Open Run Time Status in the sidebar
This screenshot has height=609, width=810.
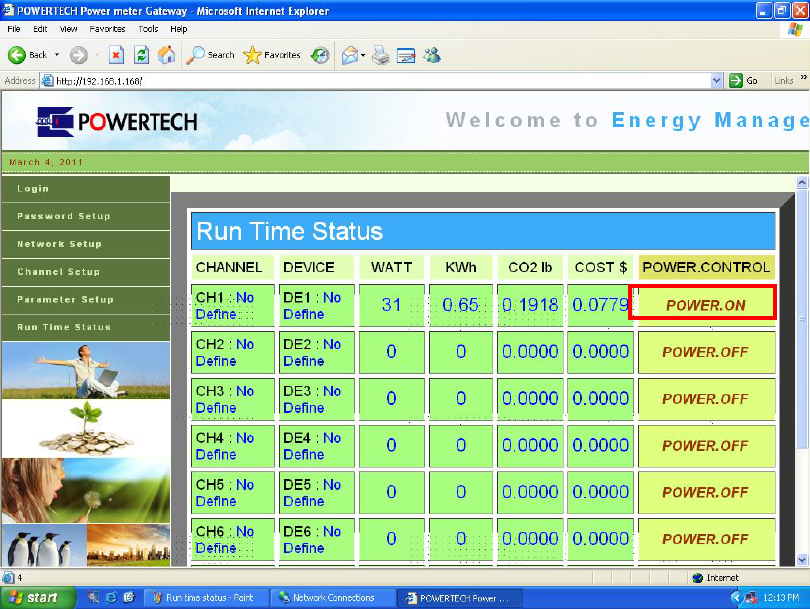86,327
